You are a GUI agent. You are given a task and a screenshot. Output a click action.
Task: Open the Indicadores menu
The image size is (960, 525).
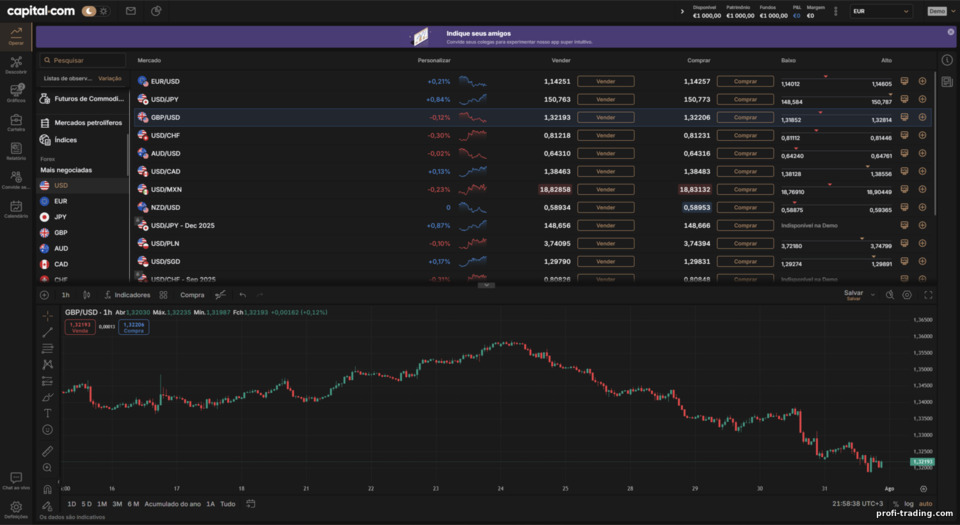(127, 295)
